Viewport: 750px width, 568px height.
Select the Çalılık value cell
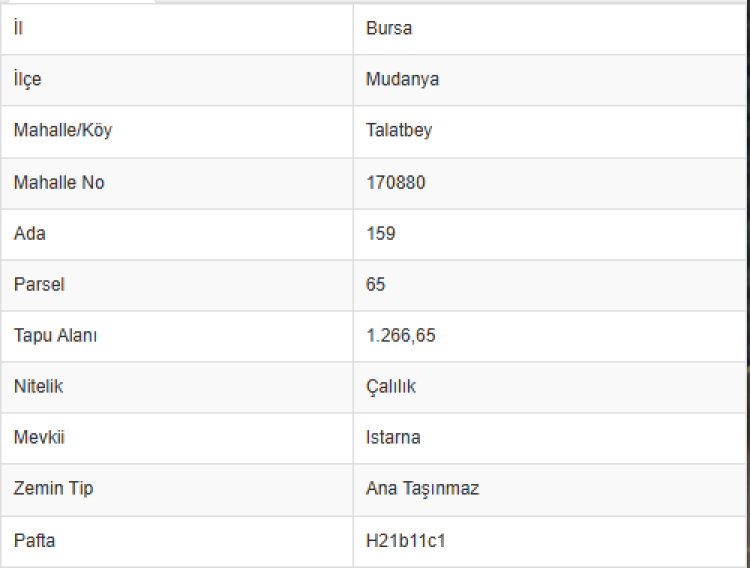coord(391,387)
